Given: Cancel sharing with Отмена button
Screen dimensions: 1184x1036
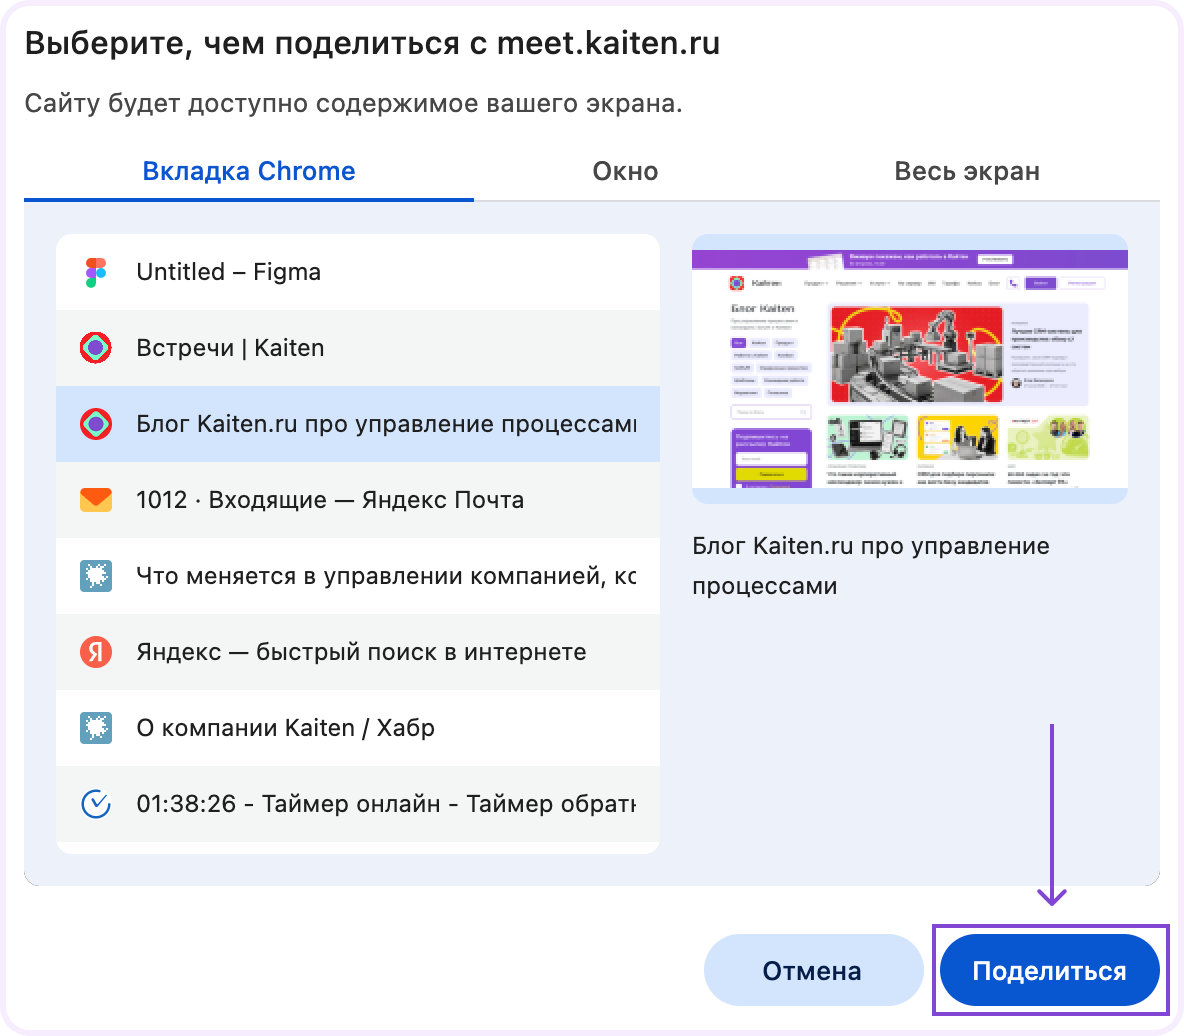Looking at the screenshot, I should click(x=812, y=970).
